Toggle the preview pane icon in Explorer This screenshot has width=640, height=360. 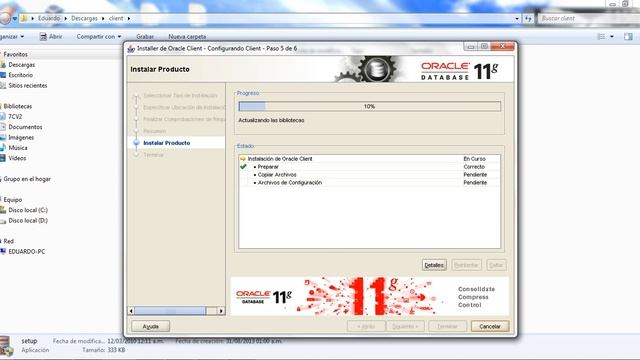pos(628,36)
